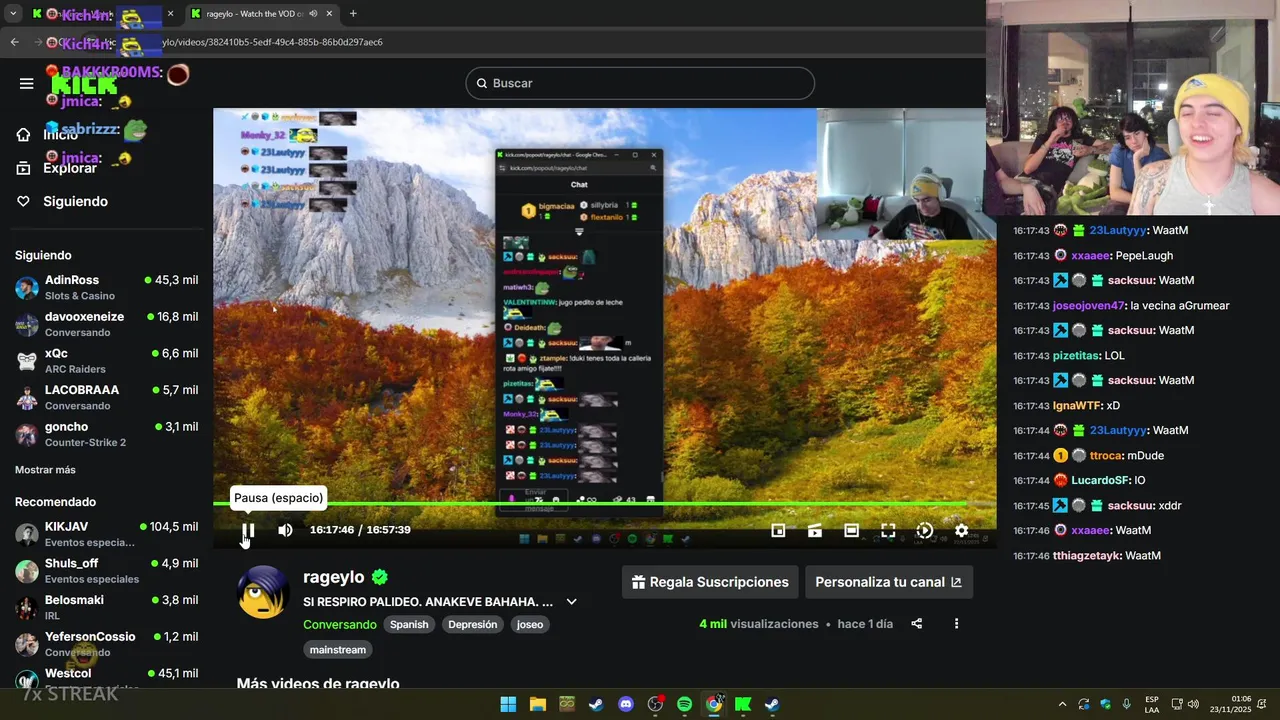Enter fullscreen video mode
Viewport: 1280px width, 720px height.
click(x=888, y=530)
